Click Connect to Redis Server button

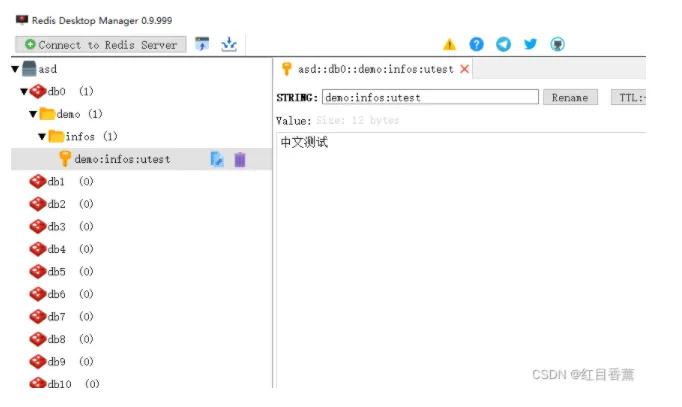tap(101, 44)
